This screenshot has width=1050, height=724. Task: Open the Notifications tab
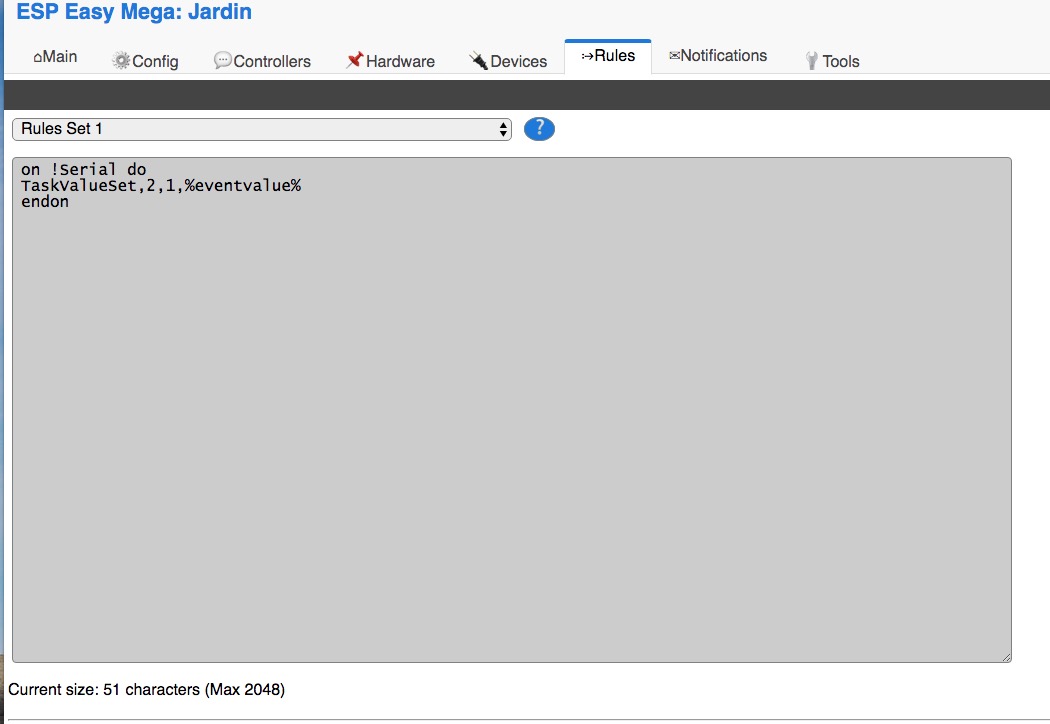click(x=718, y=56)
